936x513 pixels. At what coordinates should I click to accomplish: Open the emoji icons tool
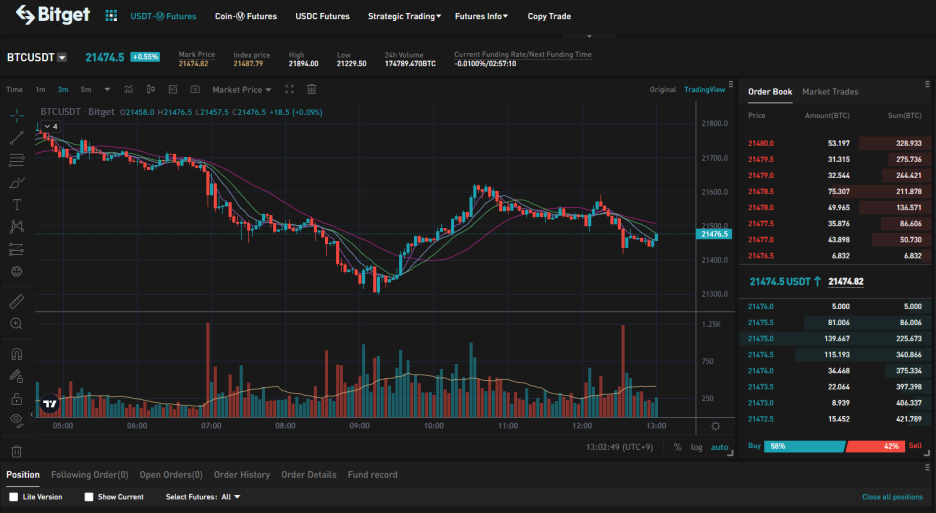pos(17,272)
